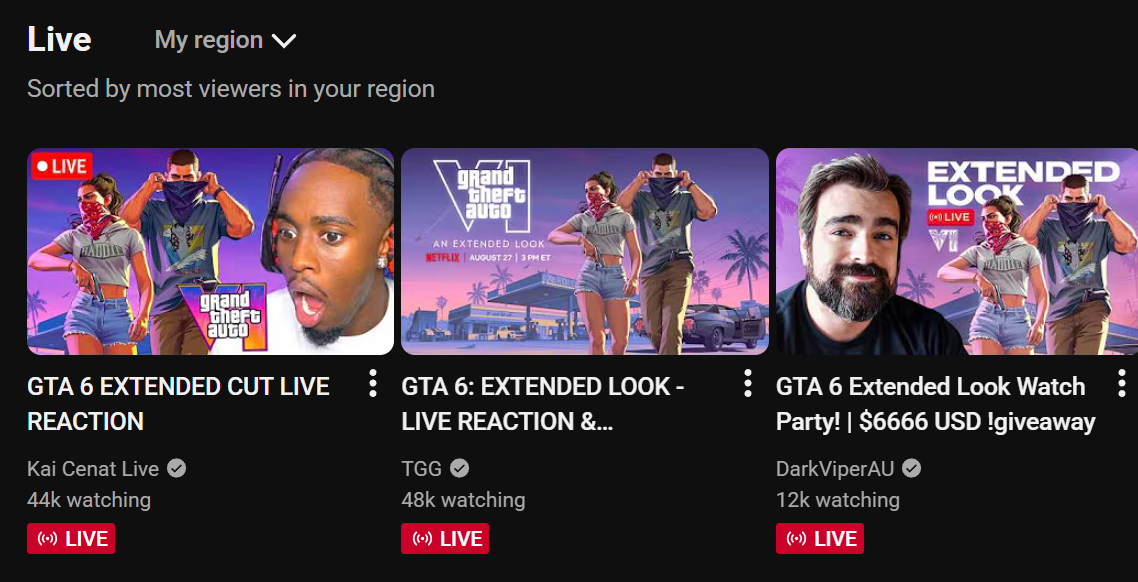Open the TGG Extended Look thumbnail
The height and width of the screenshot is (582, 1138).
point(585,252)
